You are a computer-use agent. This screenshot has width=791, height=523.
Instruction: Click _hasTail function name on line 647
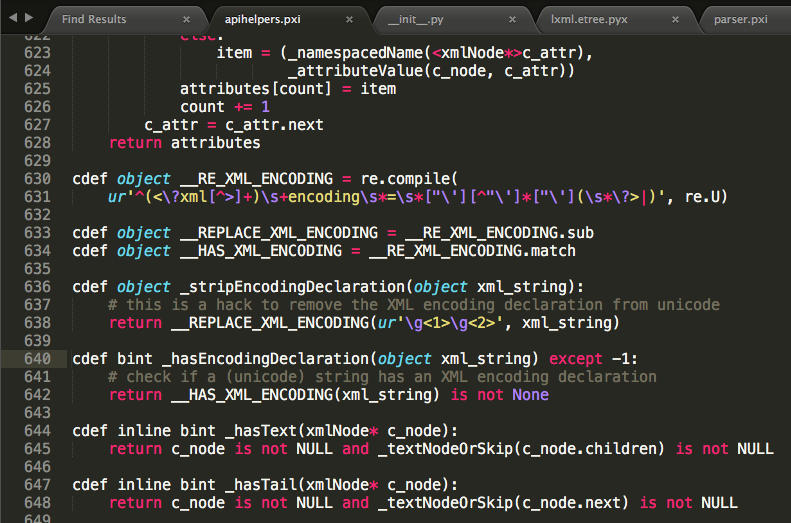point(261,485)
